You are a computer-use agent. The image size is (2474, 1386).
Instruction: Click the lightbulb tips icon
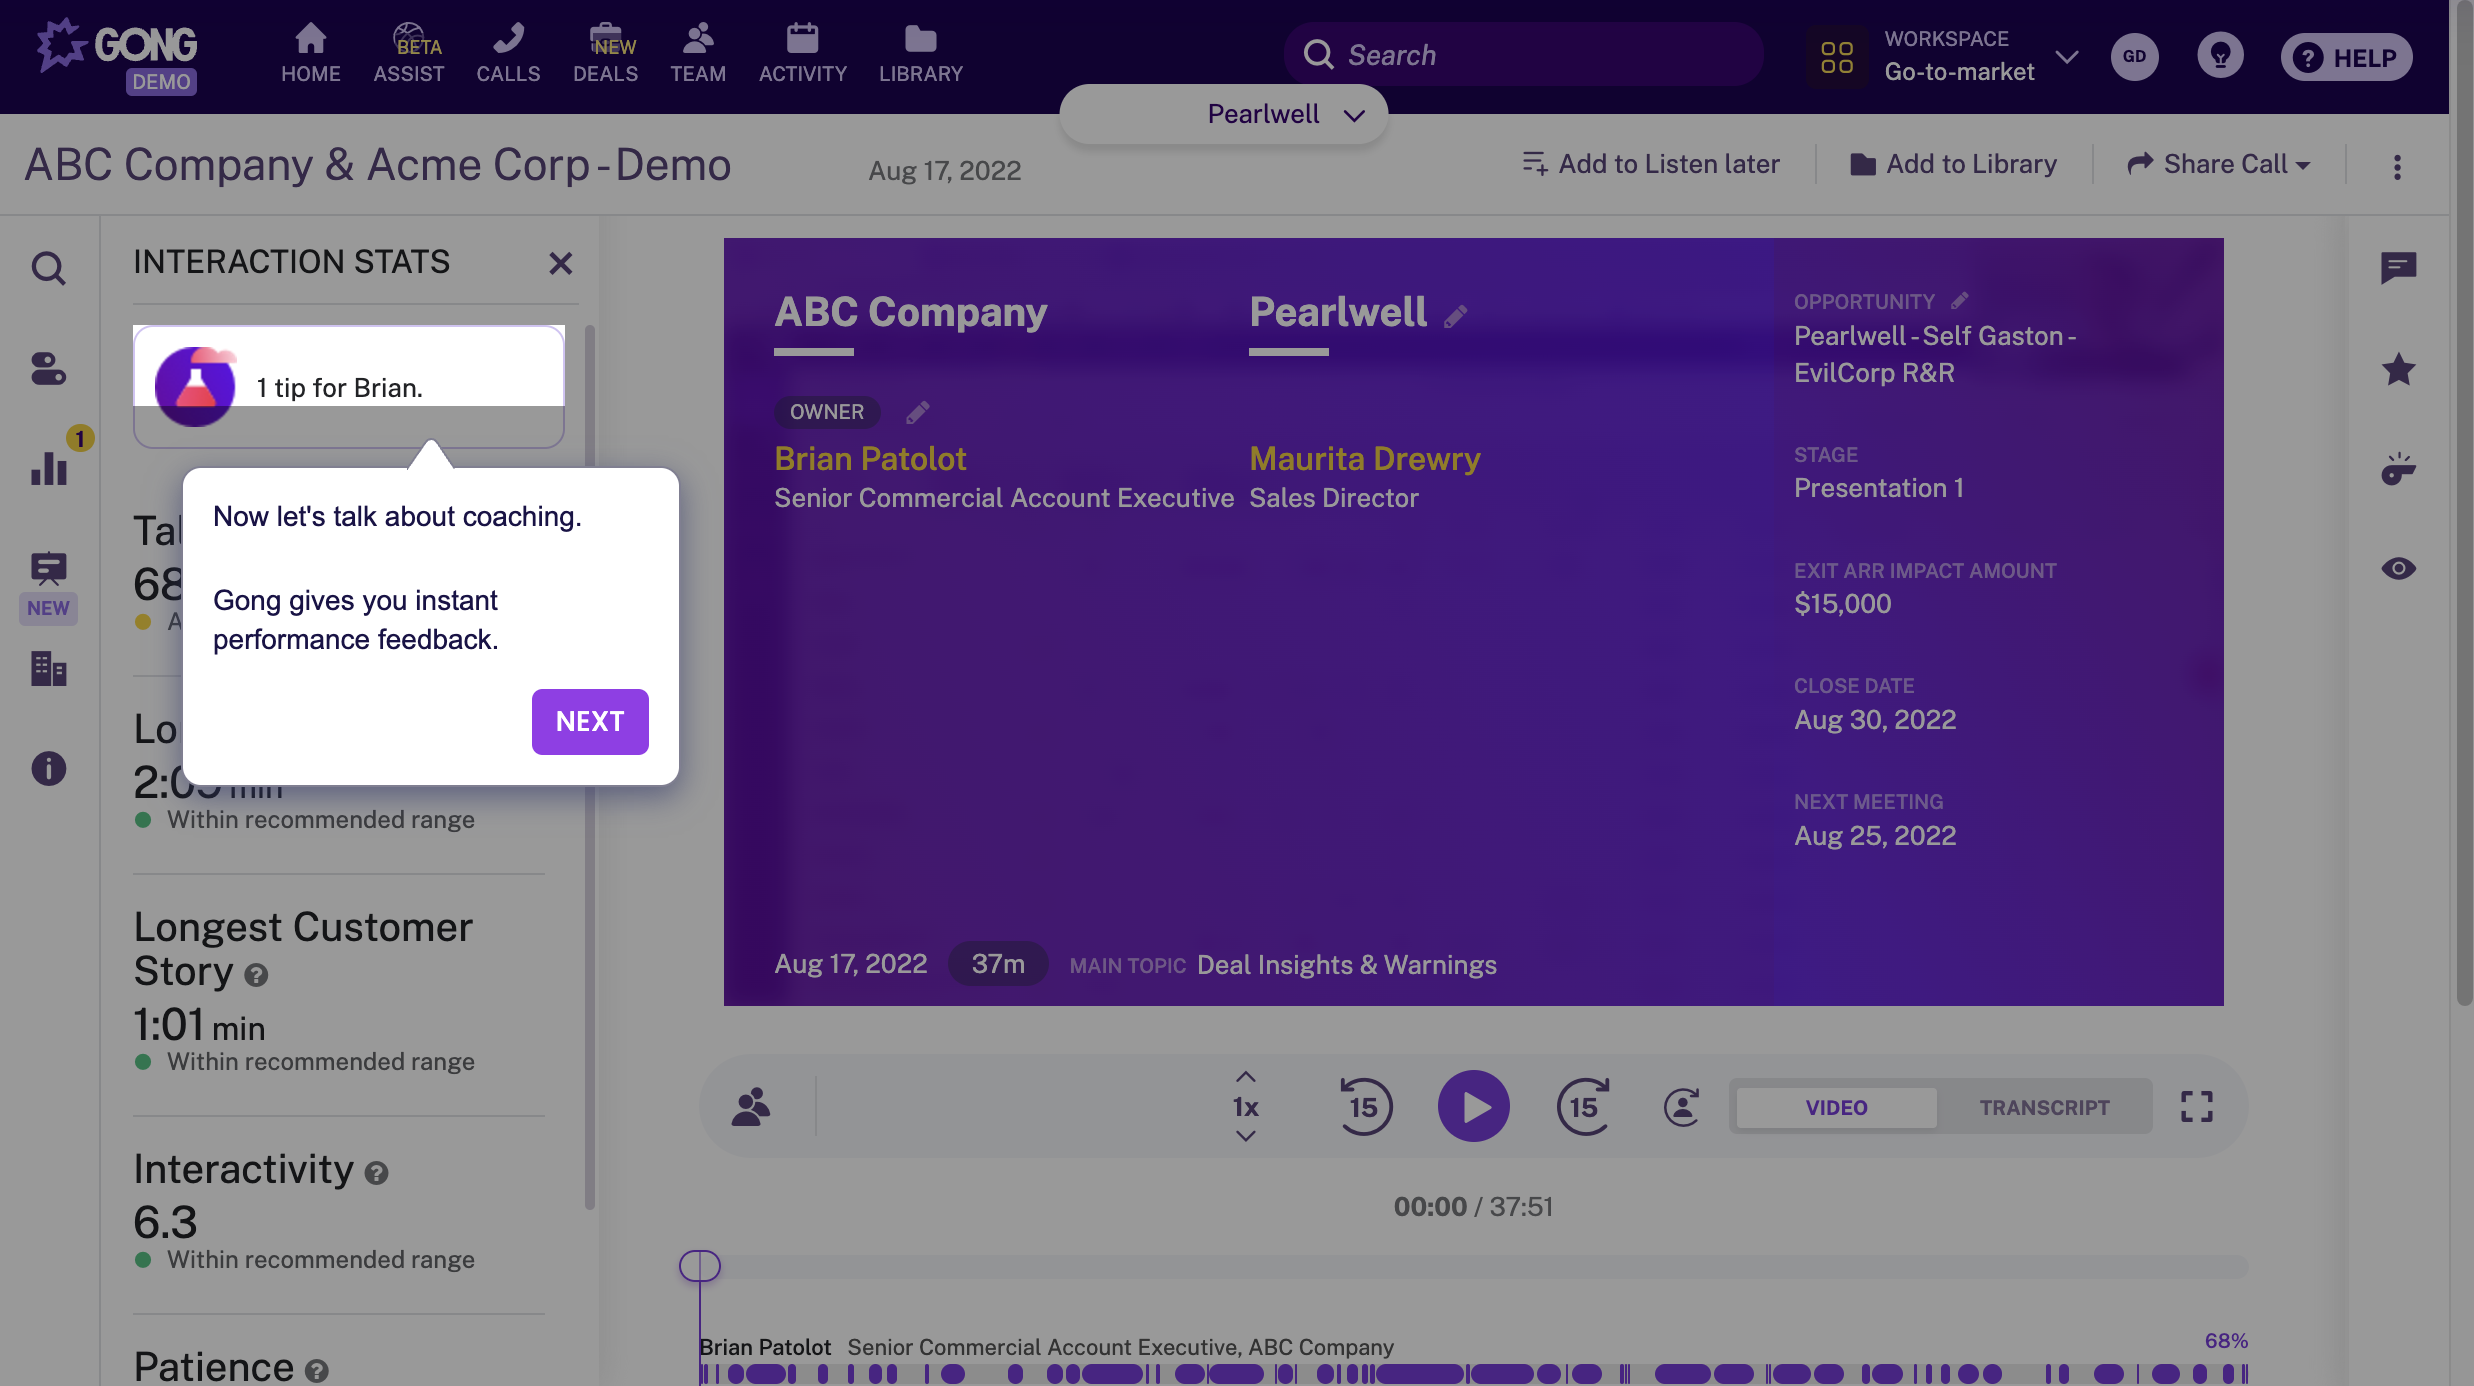click(2220, 56)
